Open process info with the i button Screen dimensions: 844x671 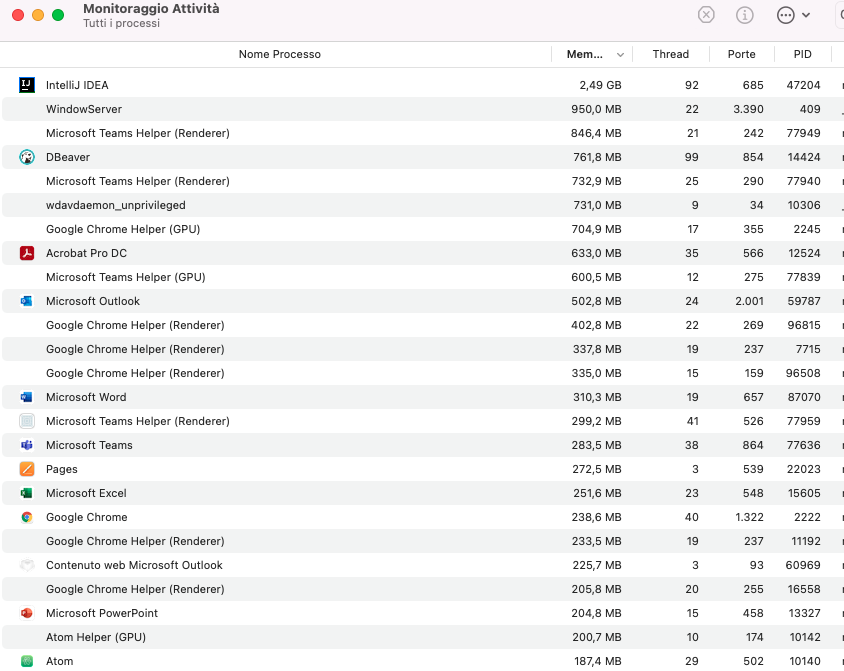pyautogui.click(x=745, y=15)
